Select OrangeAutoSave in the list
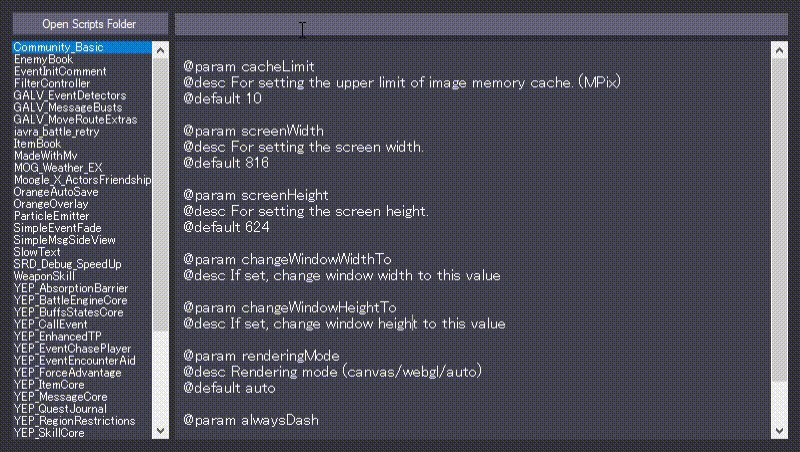This screenshot has height=452, width=800. (55, 192)
